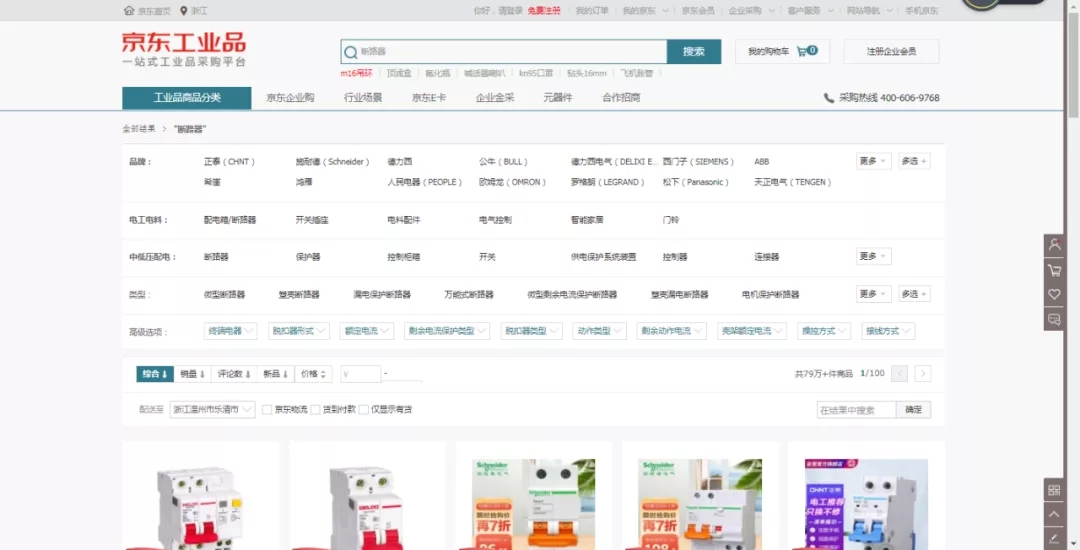The width and height of the screenshot is (1080, 550).
Task: Open the chat message icon in the right sidebar
Action: [x=1054, y=319]
